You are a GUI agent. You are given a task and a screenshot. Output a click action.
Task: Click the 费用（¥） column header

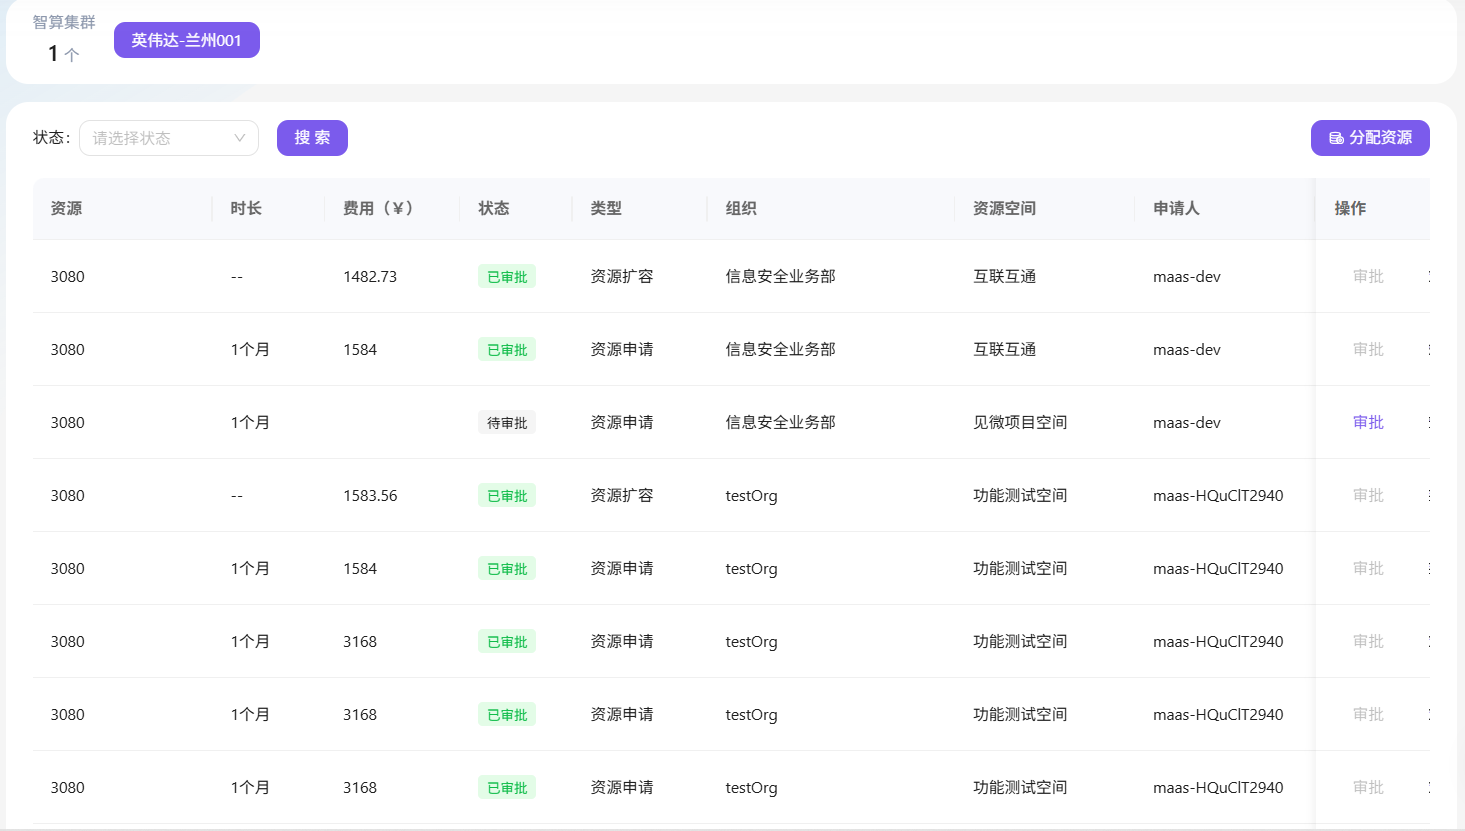378,208
